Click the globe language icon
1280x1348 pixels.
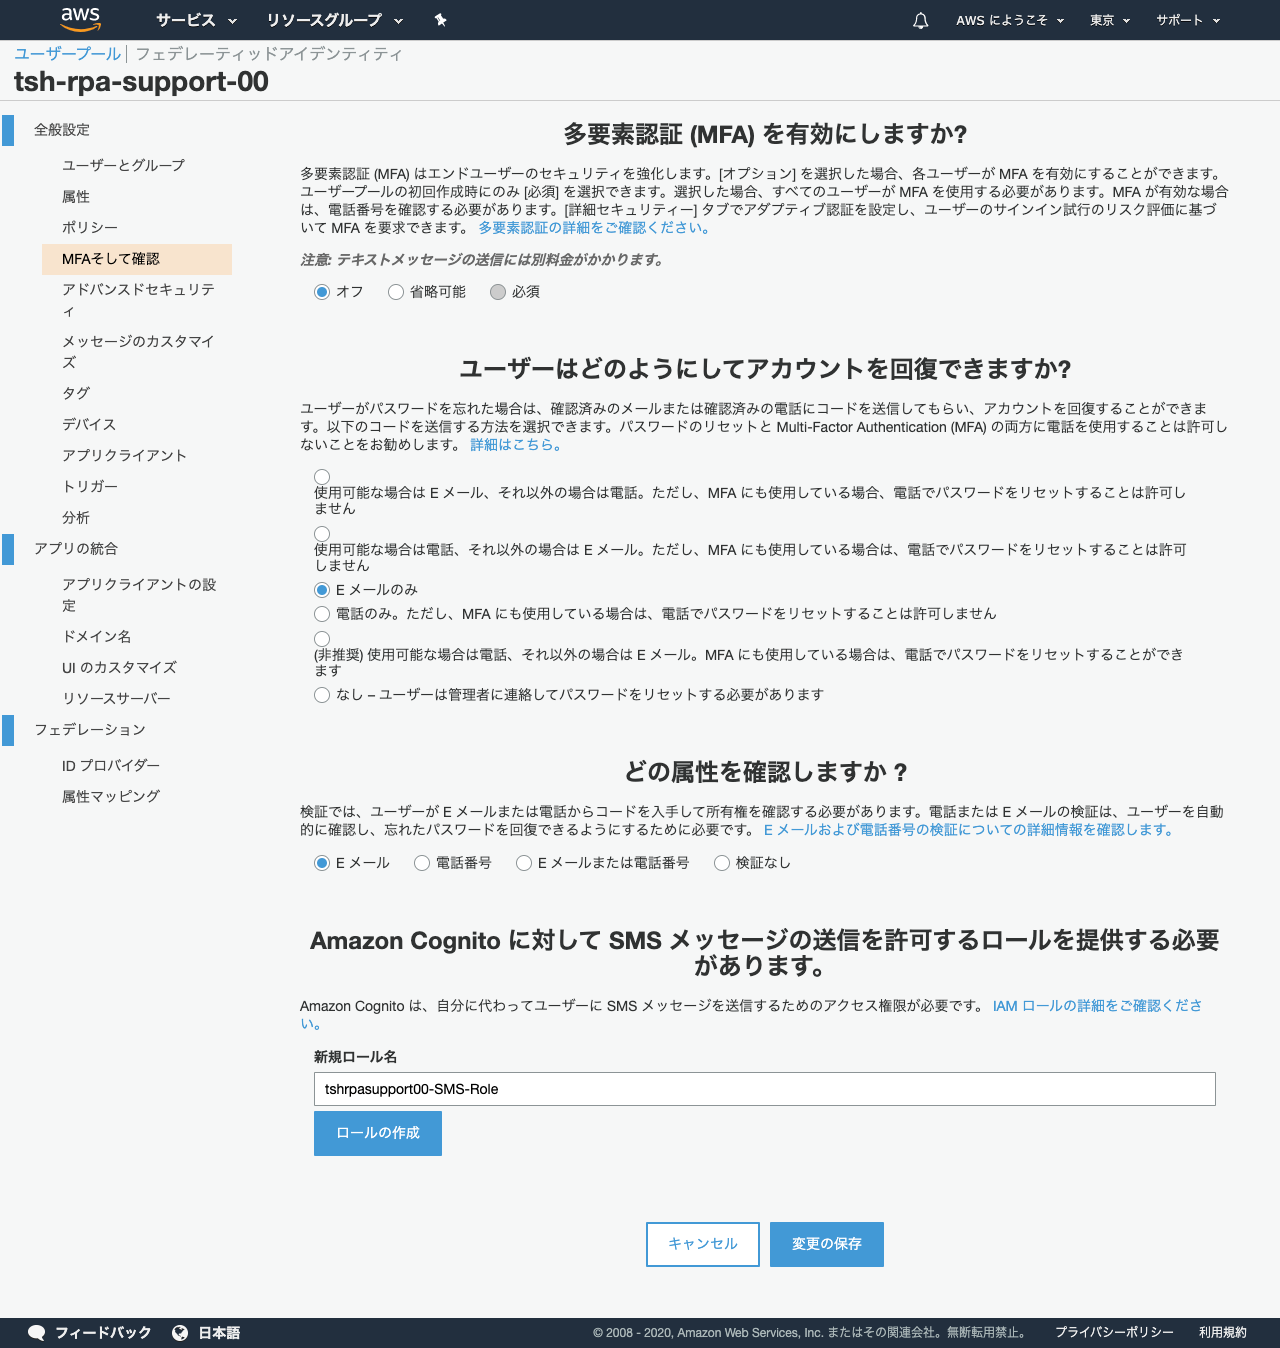point(180,1332)
